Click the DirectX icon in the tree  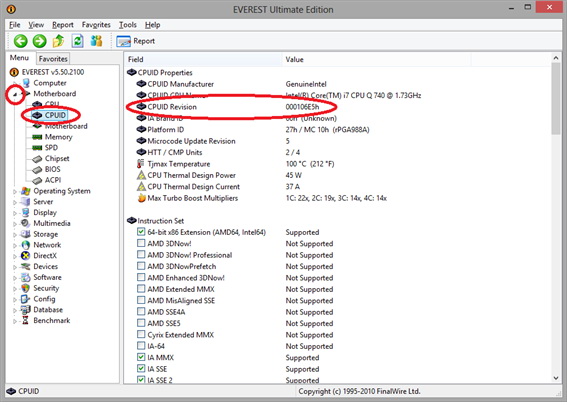click(25, 256)
